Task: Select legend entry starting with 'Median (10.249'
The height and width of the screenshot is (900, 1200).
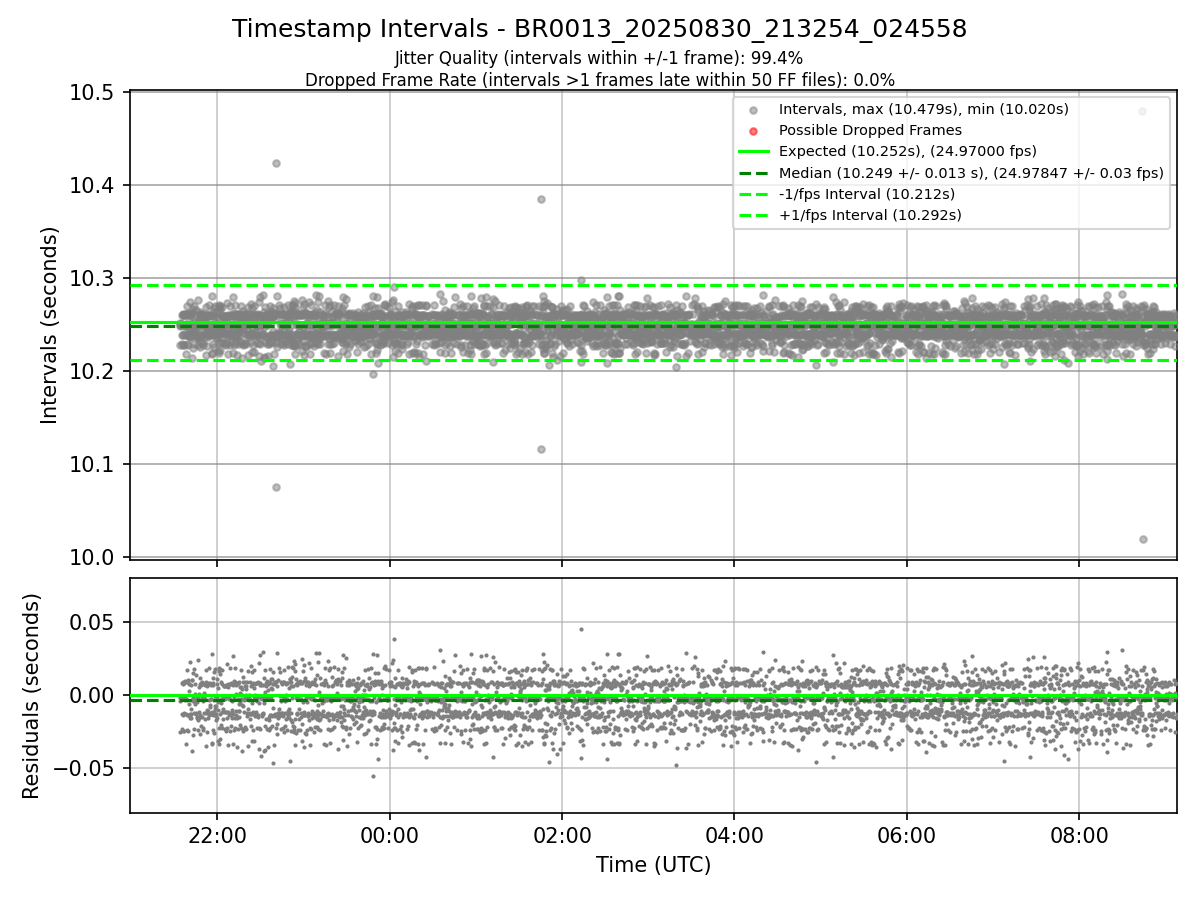Action: (x=971, y=173)
